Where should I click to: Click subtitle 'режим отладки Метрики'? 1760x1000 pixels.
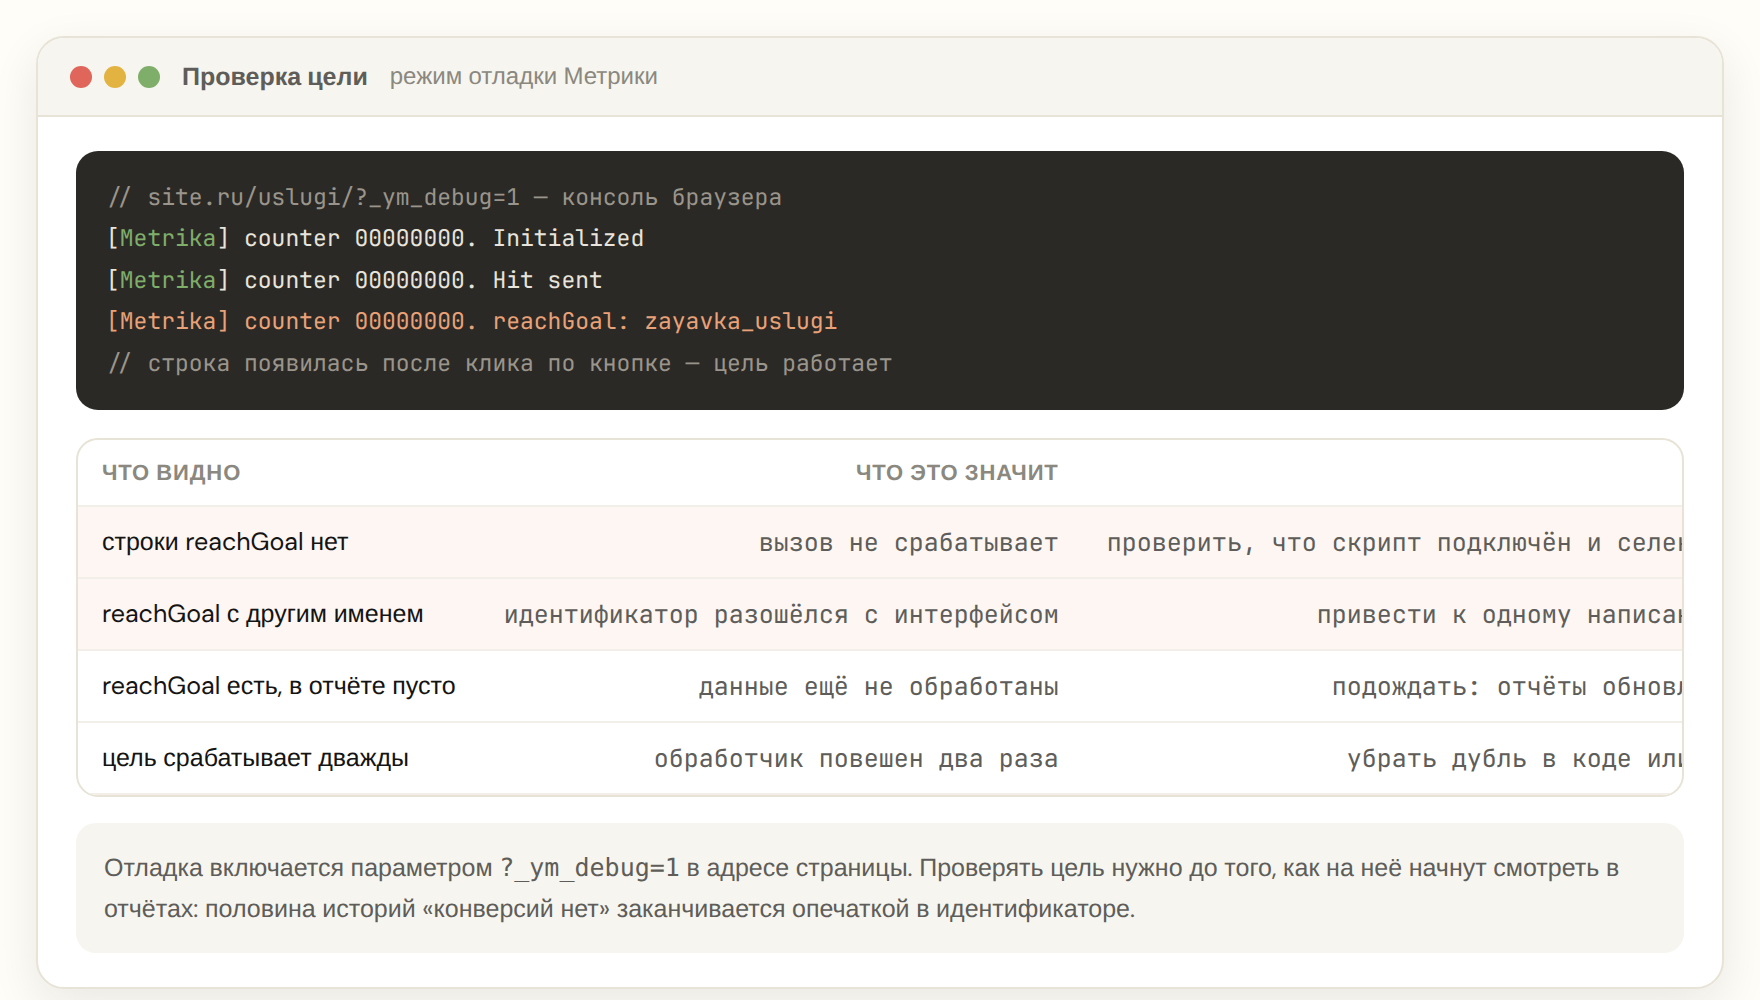coord(523,77)
